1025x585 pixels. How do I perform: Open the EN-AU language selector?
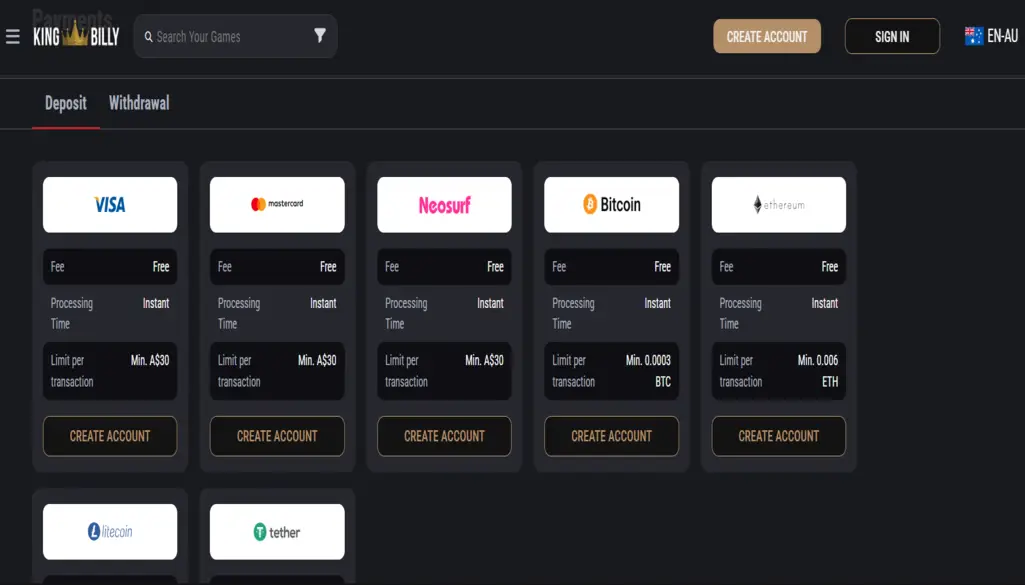tap(991, 36)
